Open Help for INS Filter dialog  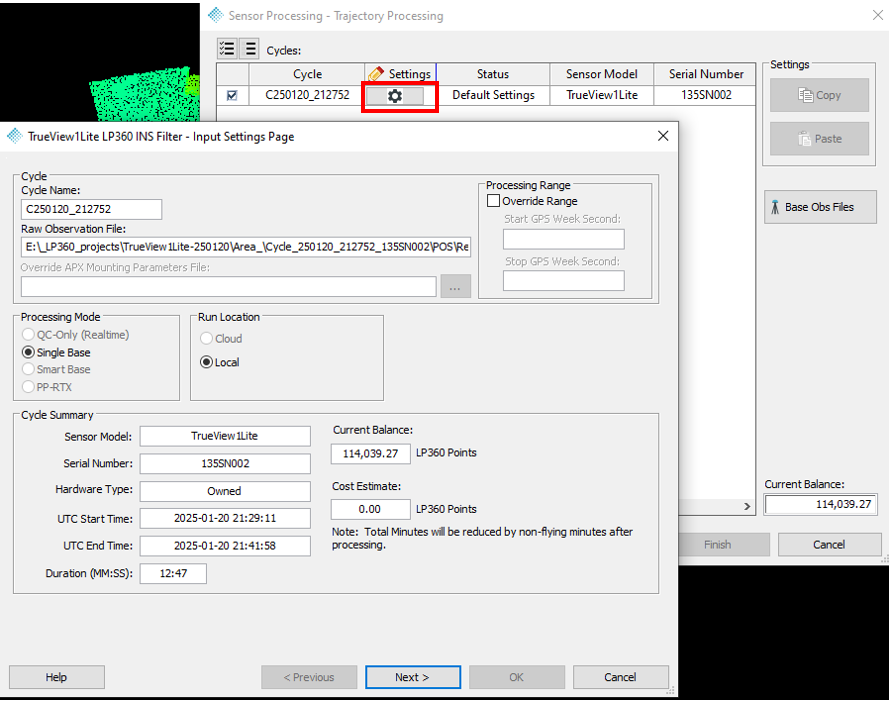(57, 677)
